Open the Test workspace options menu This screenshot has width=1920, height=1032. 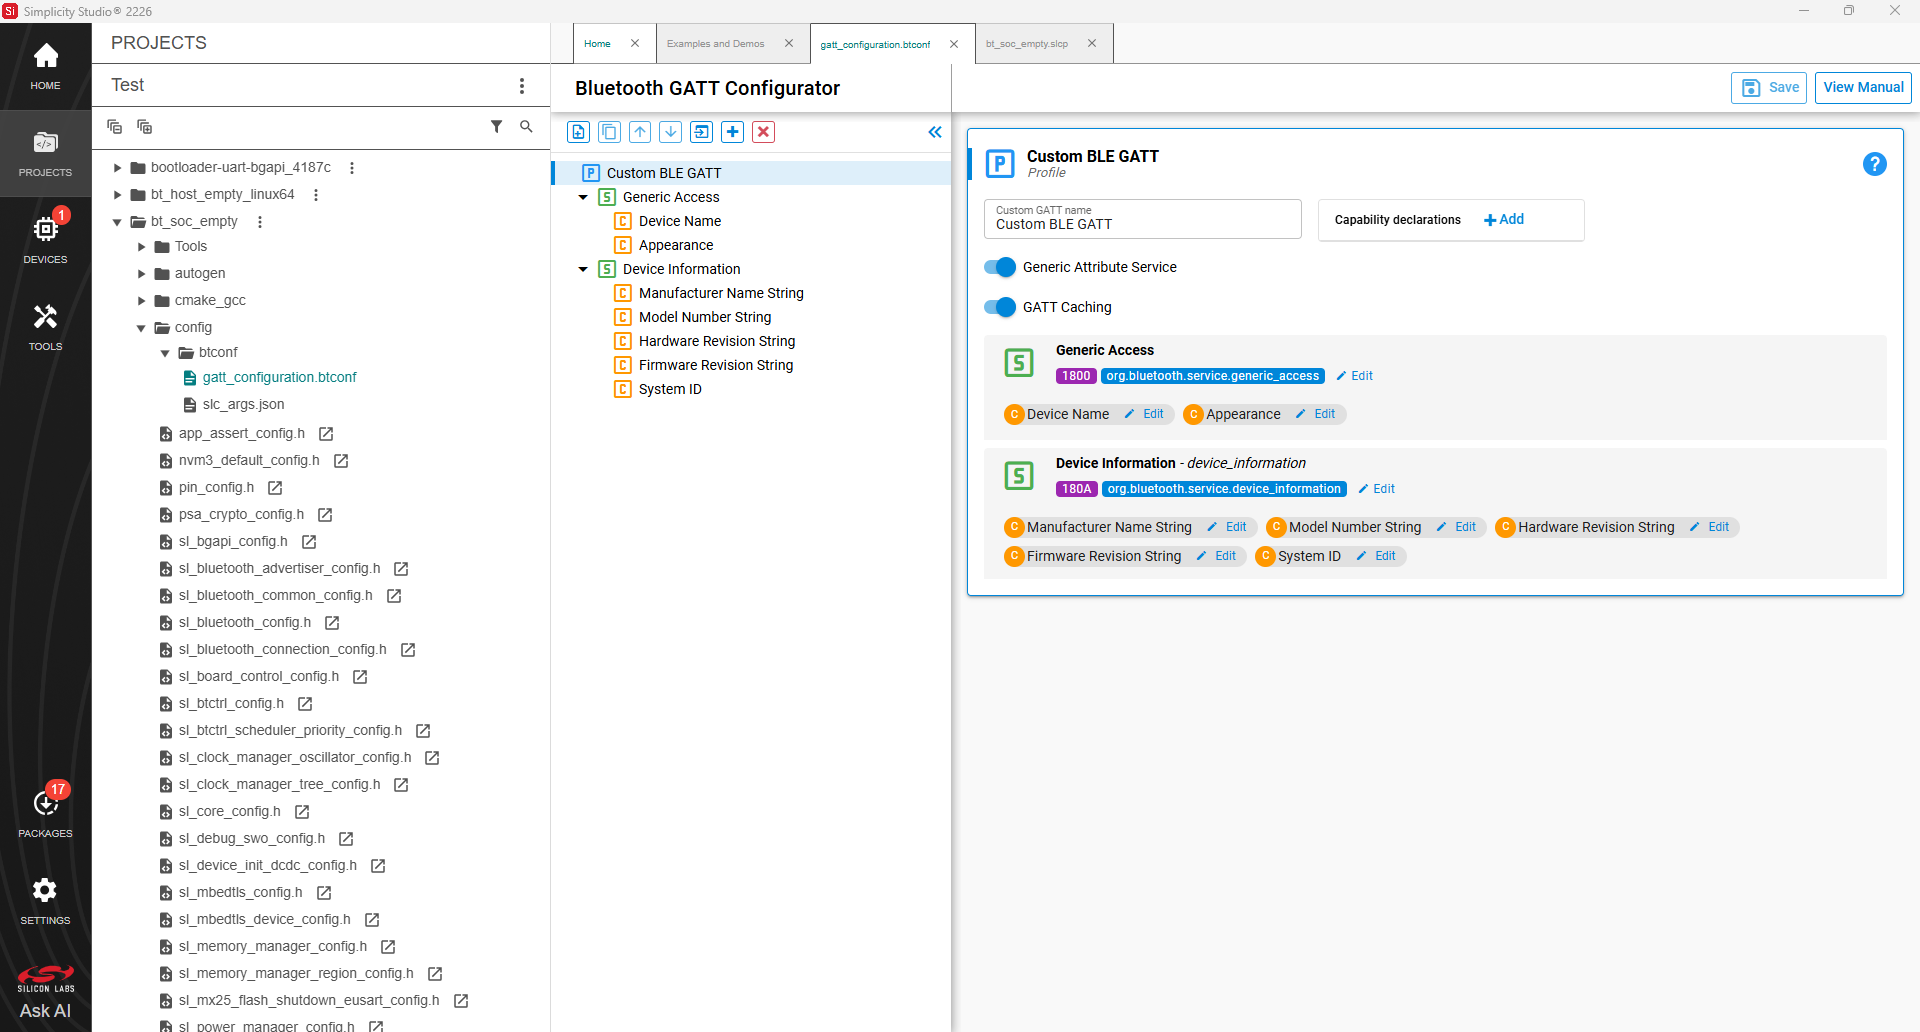(x=522, y=86)
